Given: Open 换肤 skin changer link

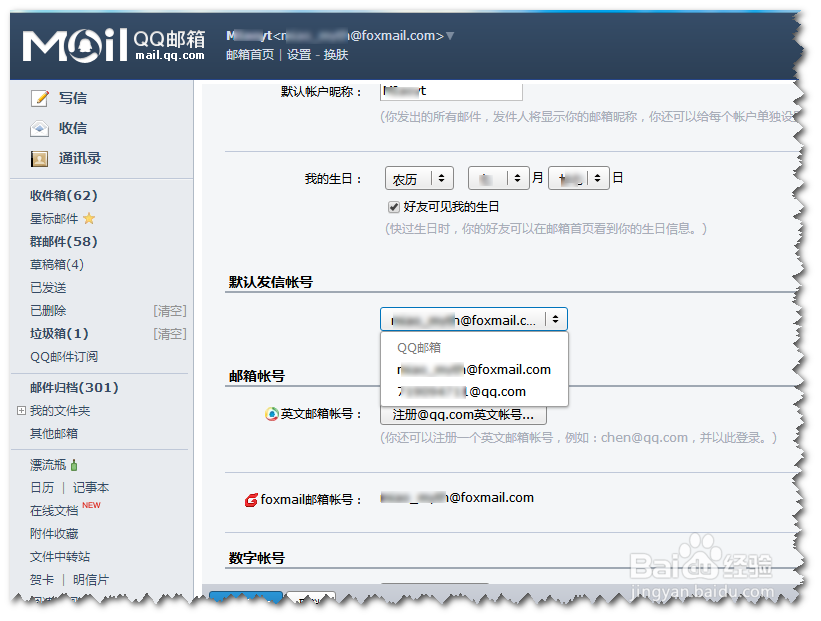Looking at the screenshot, I should tap(336, 55).
